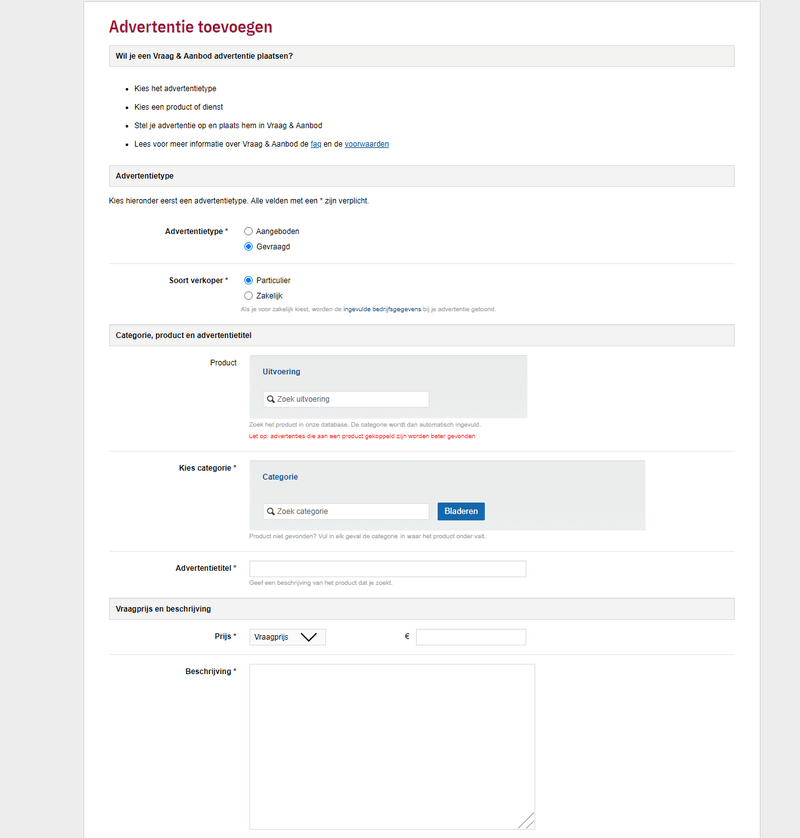Open the voorwaarden link
This screenshot has height=838, width=800.
[x=367, y=144]
